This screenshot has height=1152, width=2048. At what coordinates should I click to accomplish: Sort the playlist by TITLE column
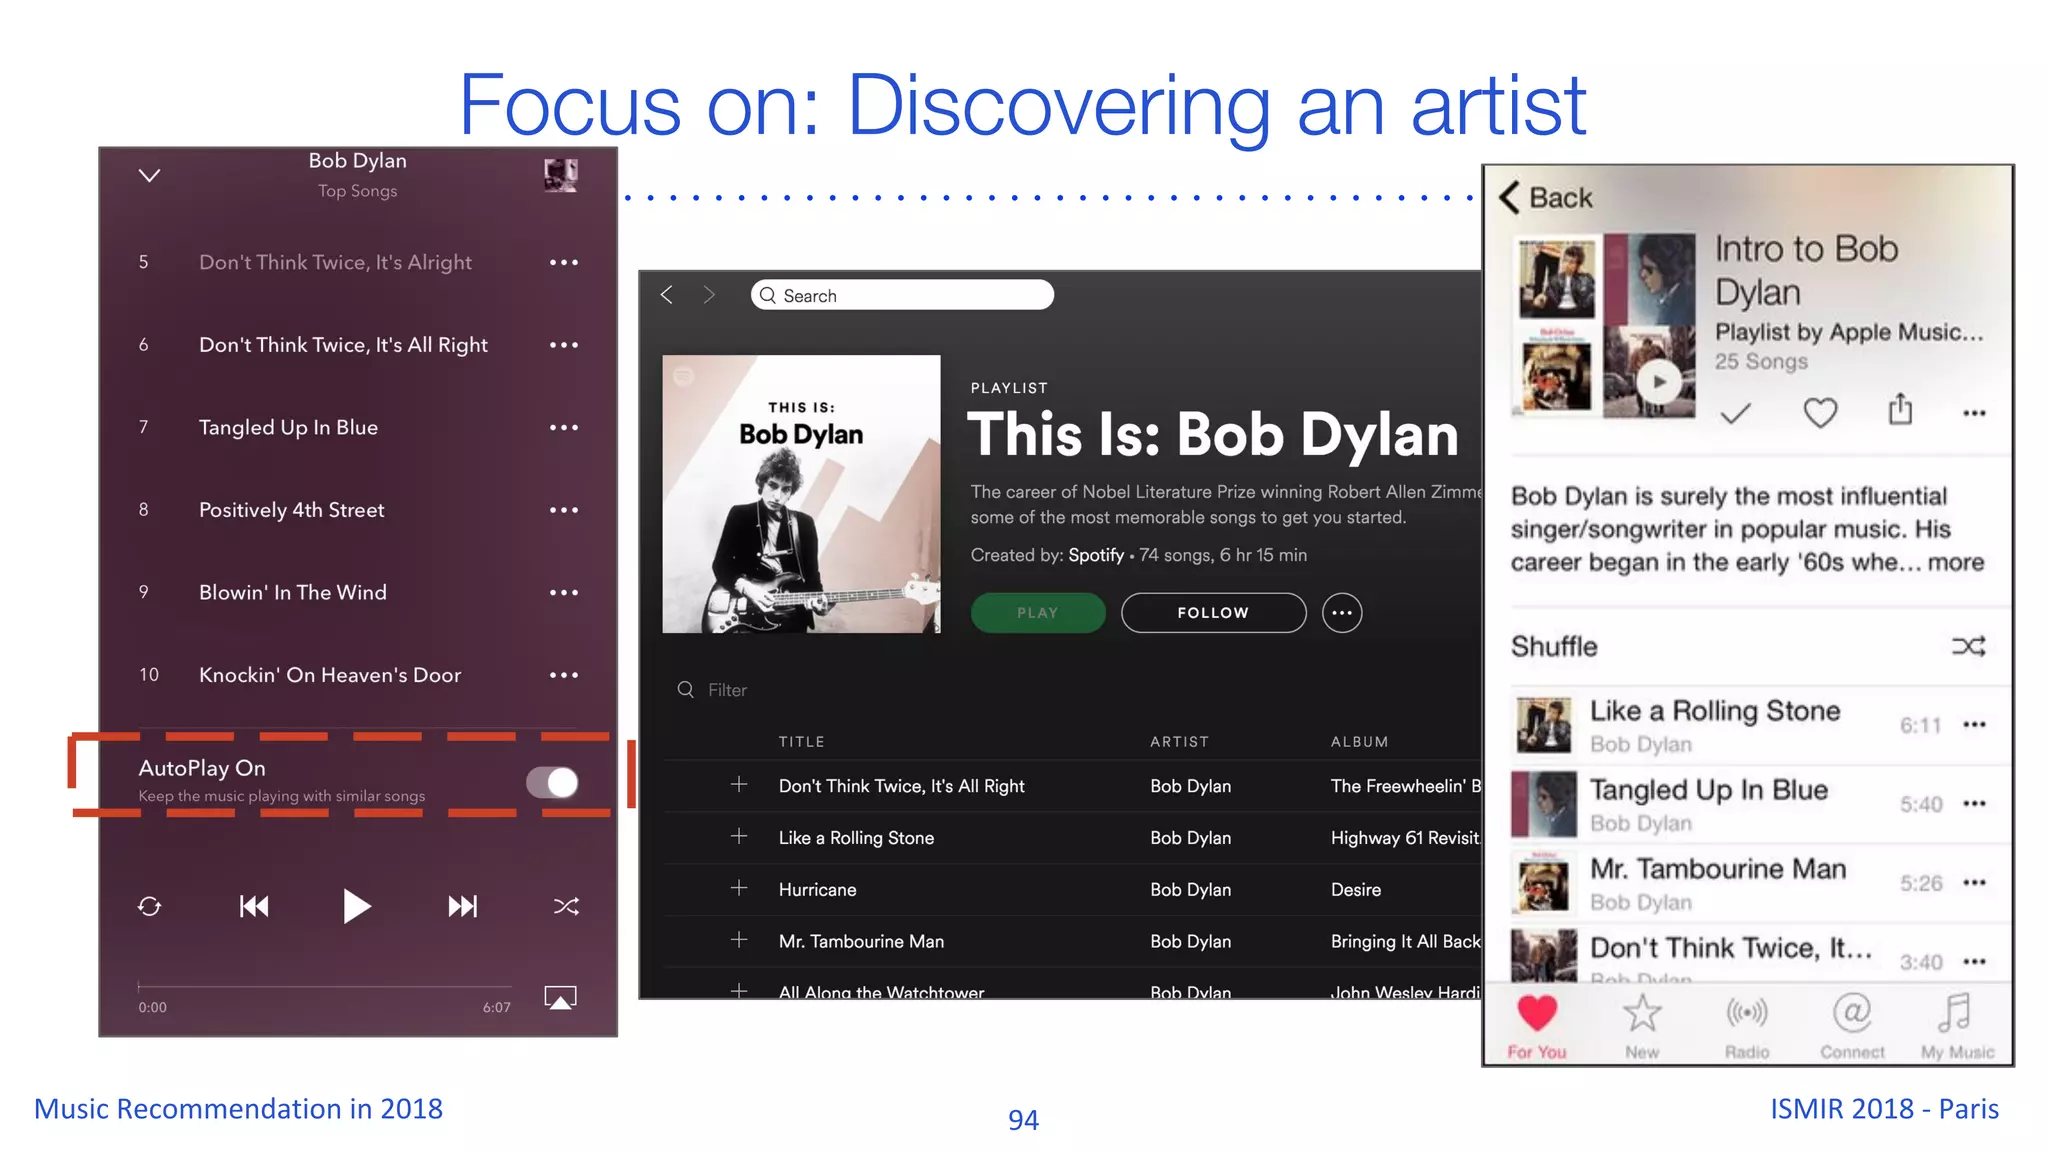pos(802,742)
